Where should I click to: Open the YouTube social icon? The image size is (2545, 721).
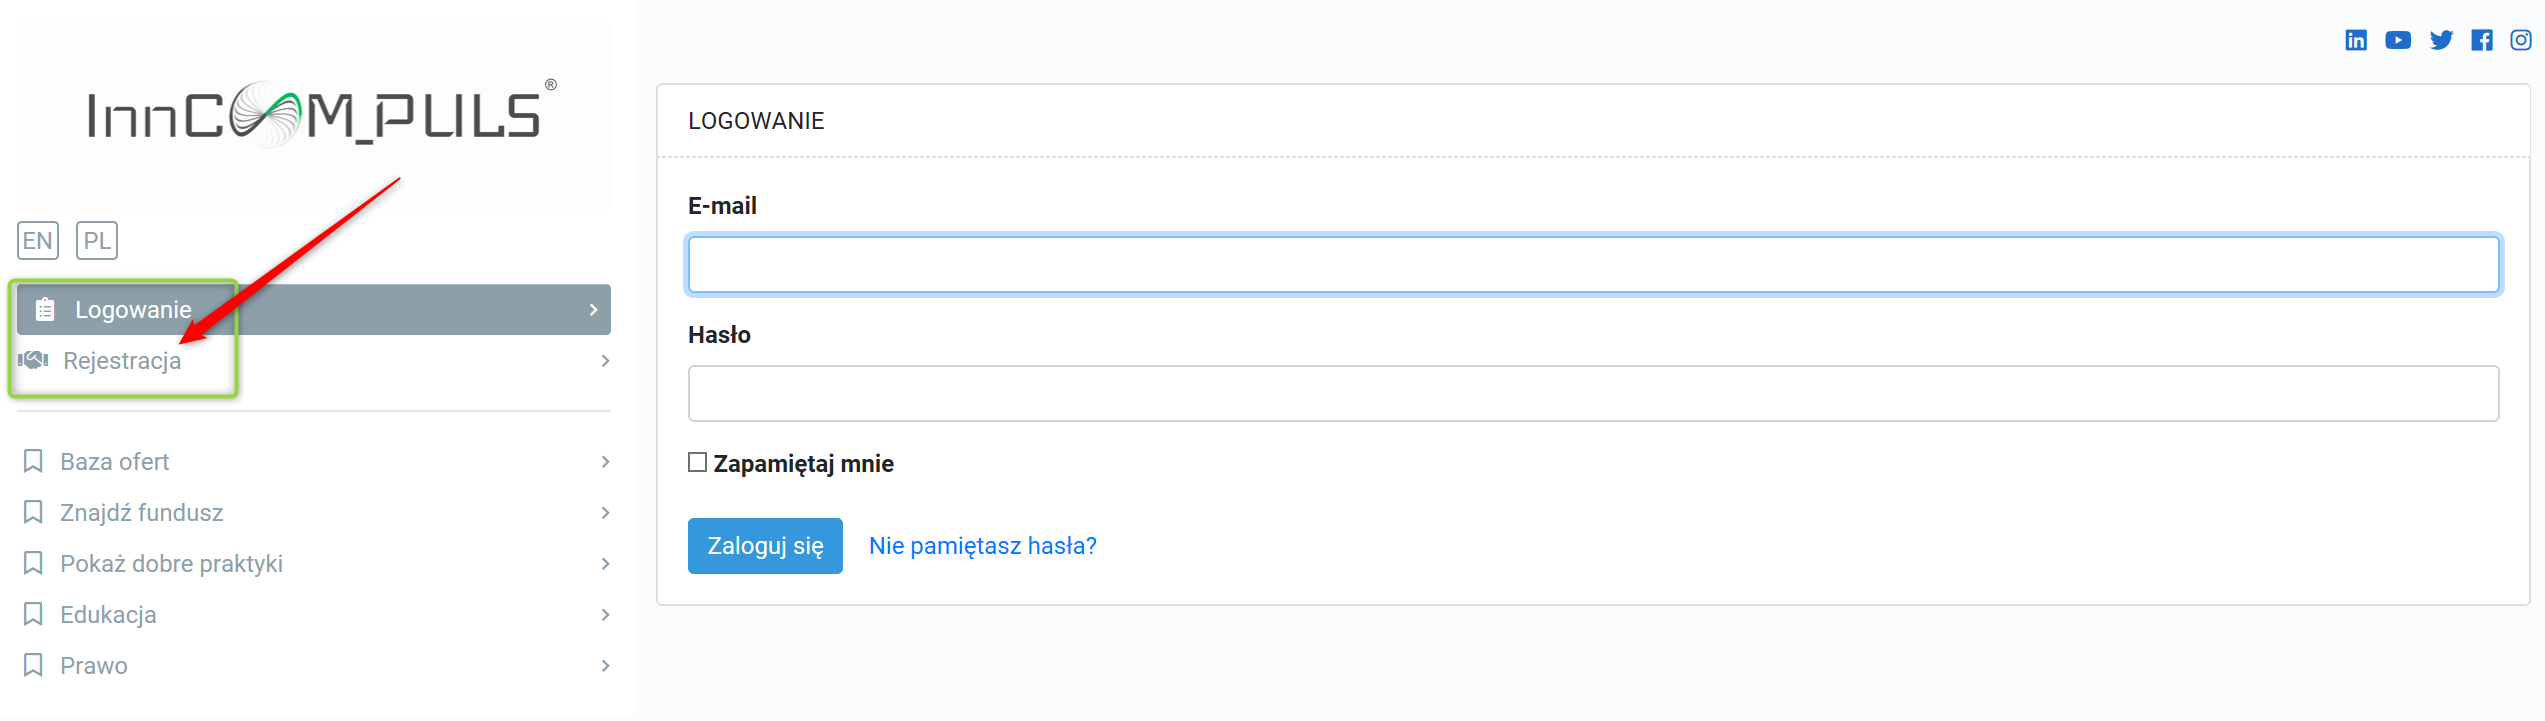[2398, 40]
